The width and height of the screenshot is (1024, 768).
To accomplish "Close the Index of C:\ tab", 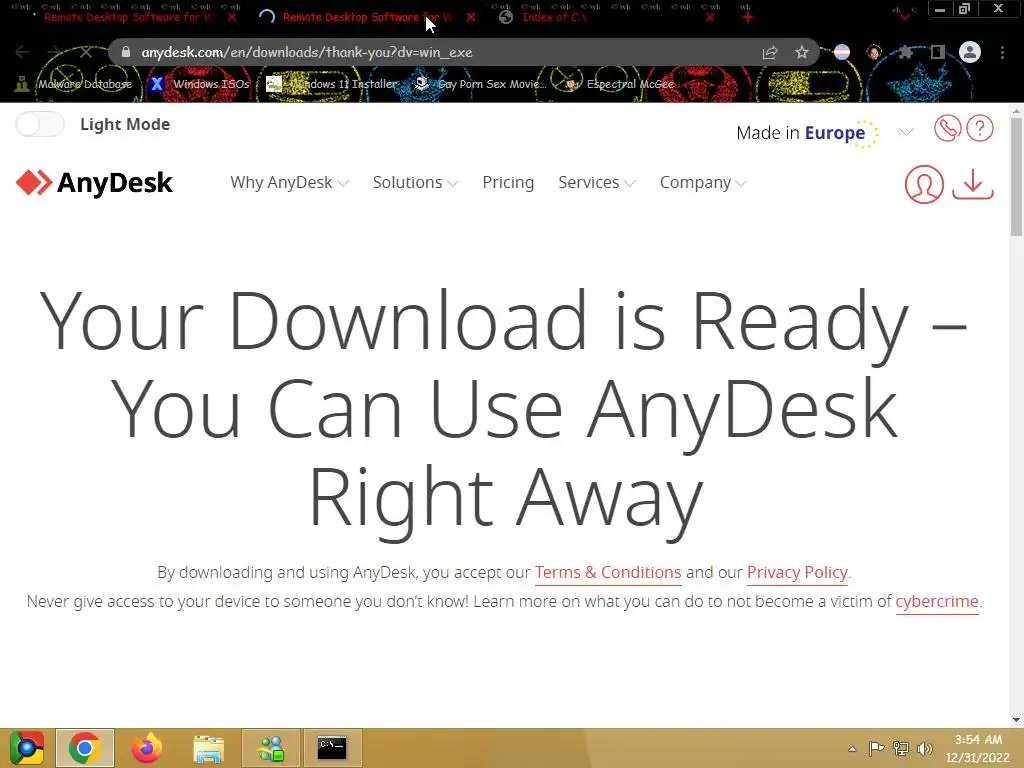I will point(710,18).
